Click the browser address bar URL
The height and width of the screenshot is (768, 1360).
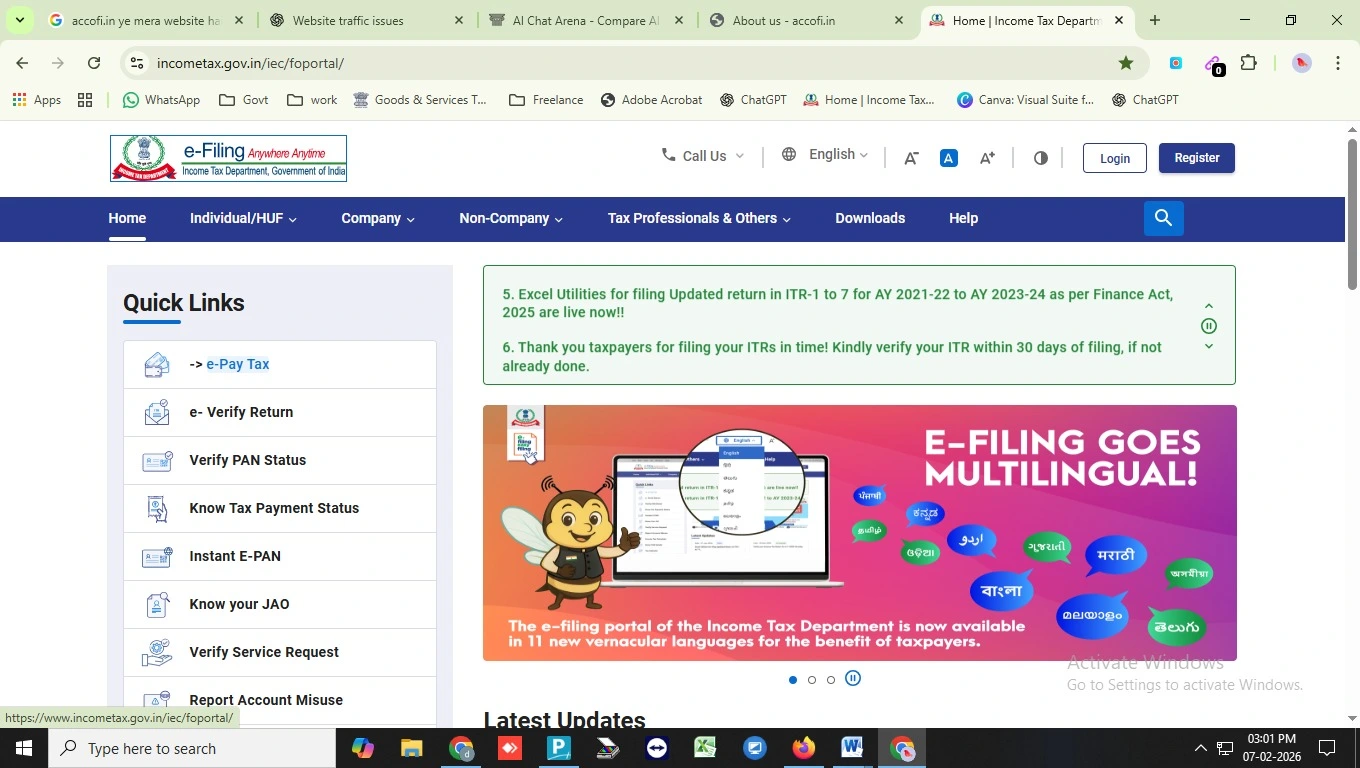tap(250, 63)
